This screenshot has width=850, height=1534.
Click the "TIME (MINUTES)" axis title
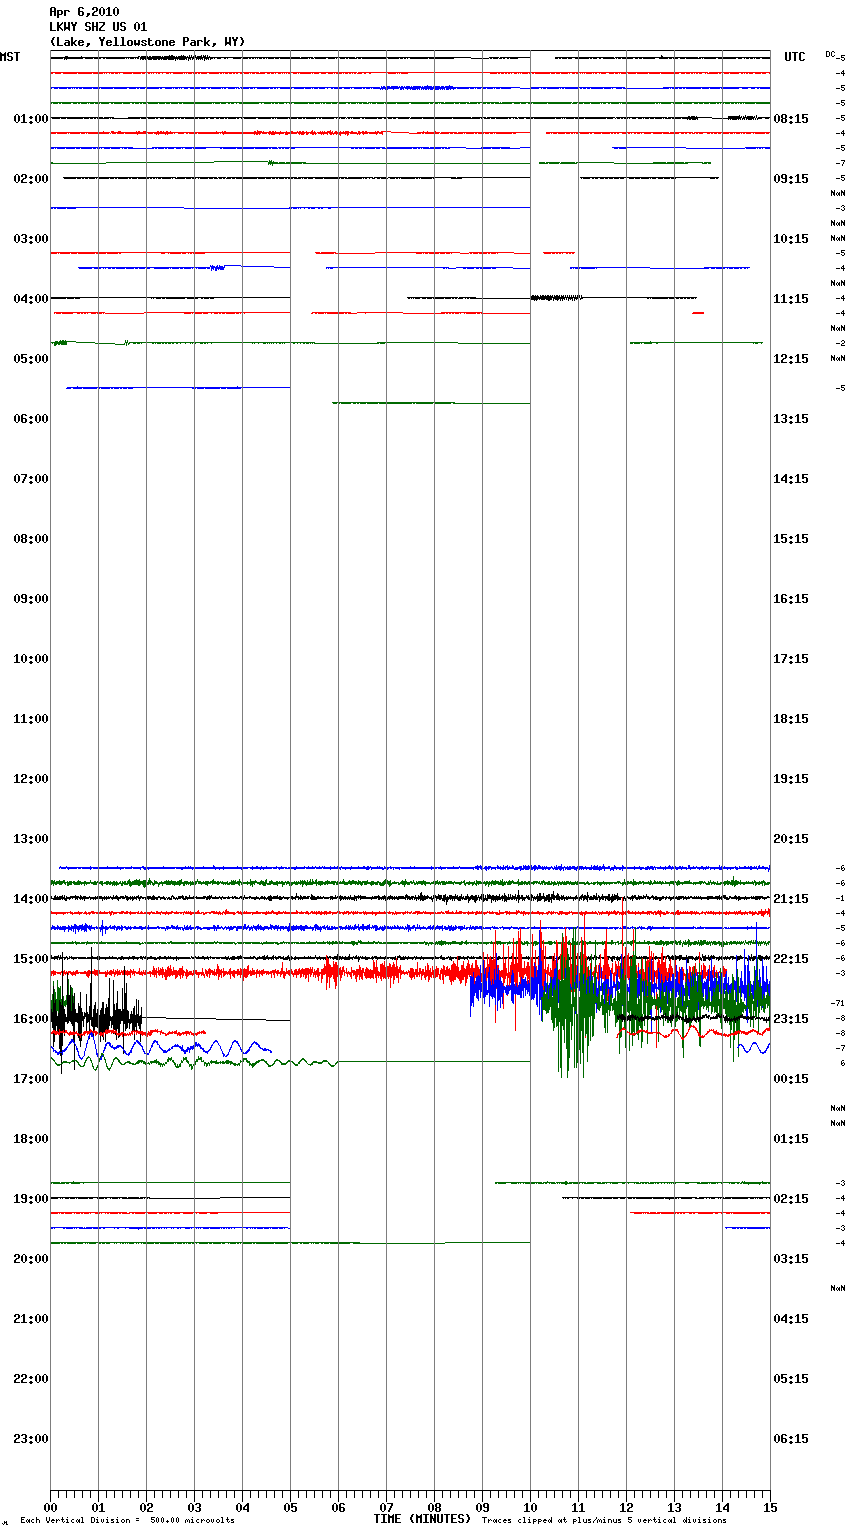[422, 1519]
